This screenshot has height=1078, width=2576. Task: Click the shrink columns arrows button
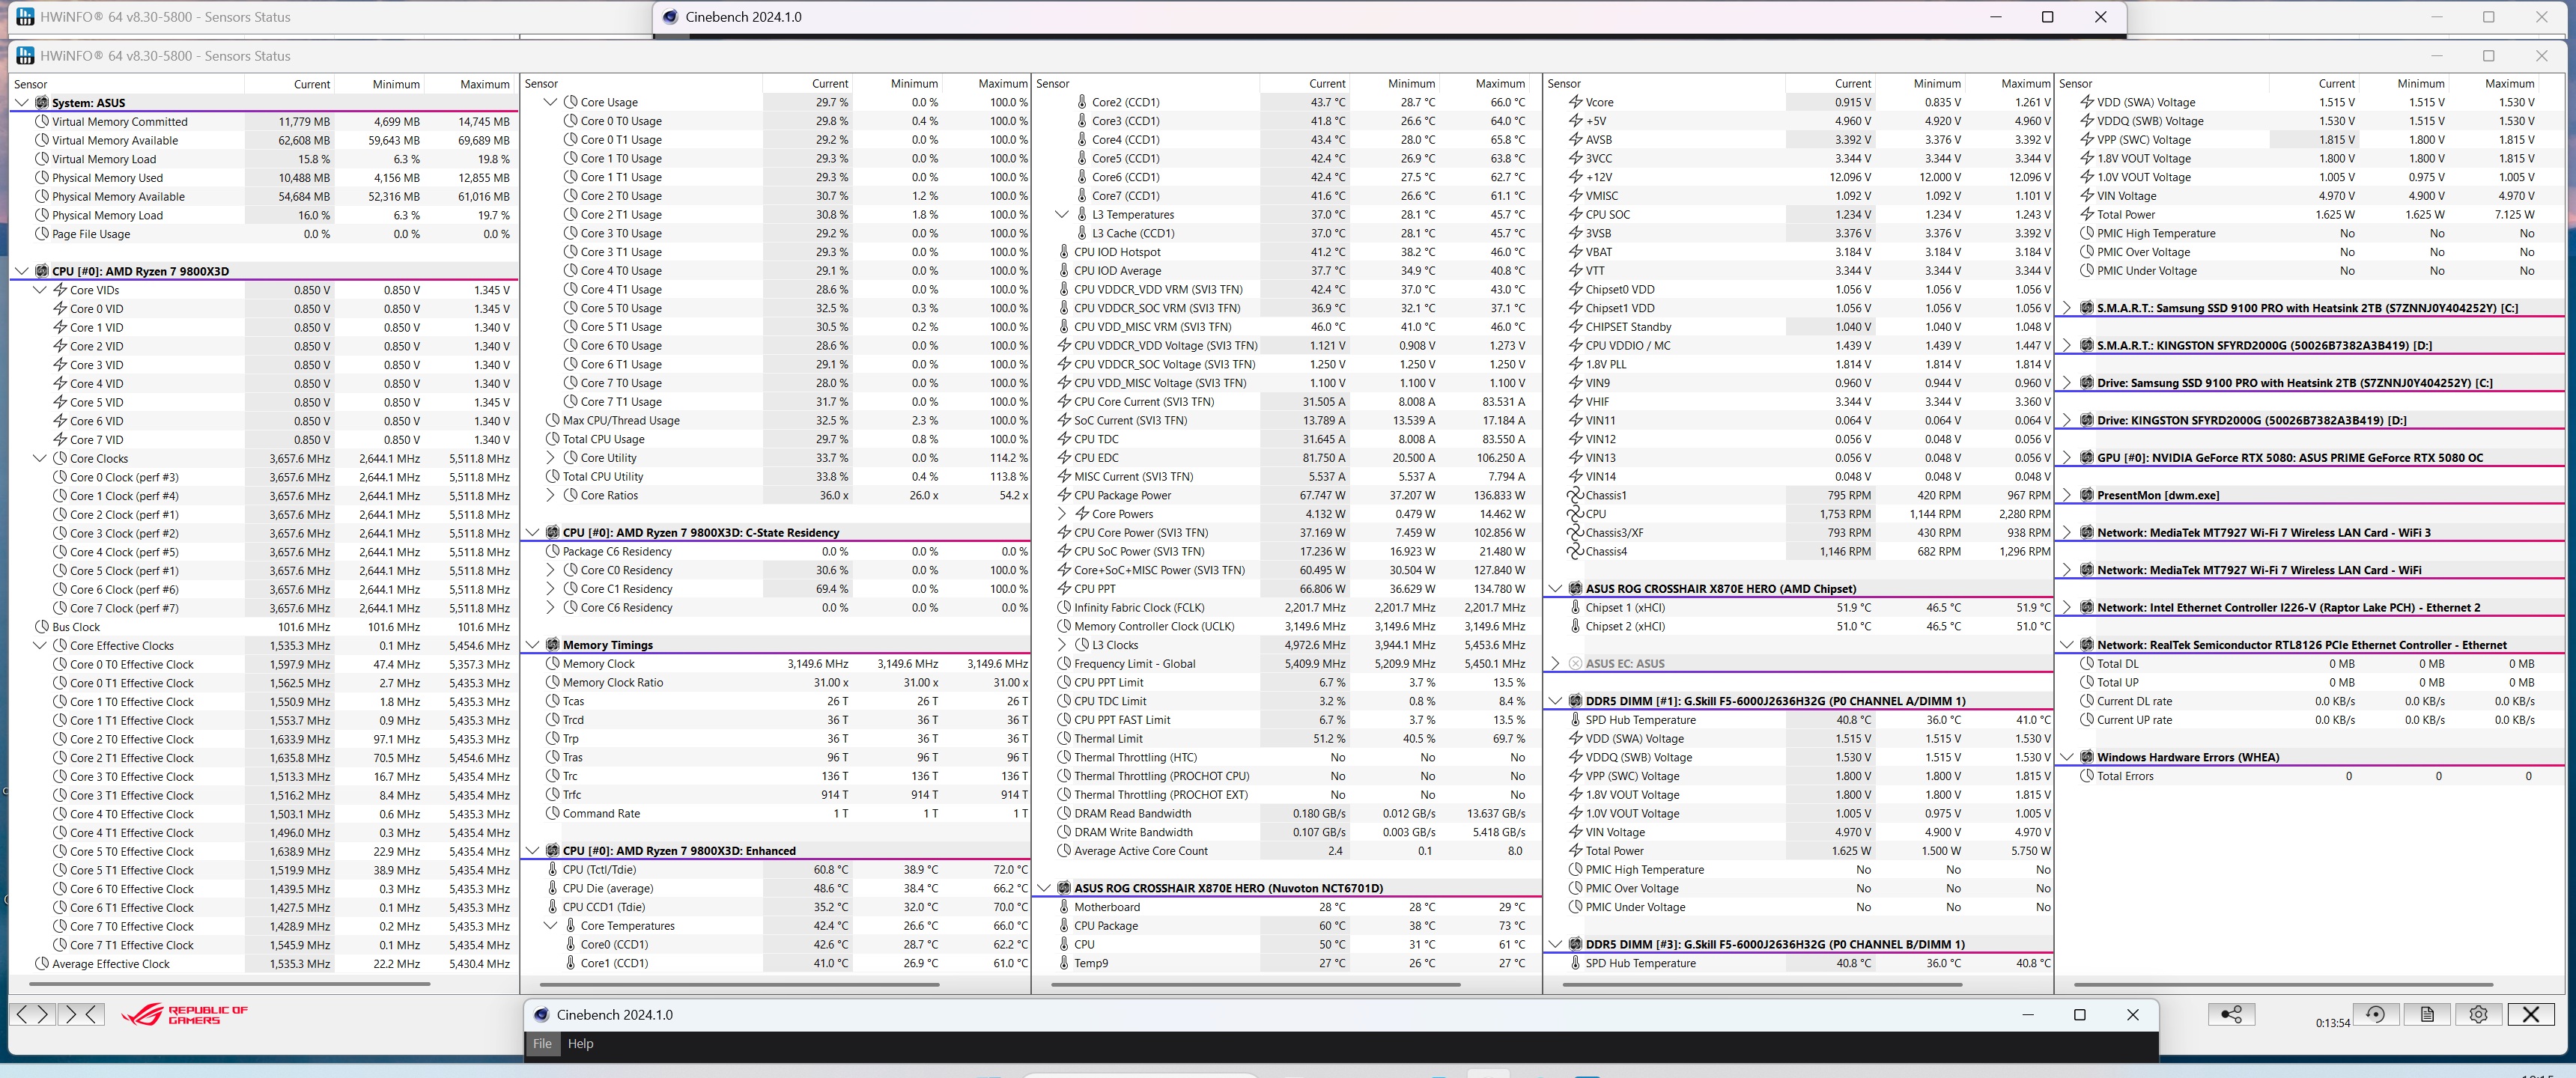81,1014
